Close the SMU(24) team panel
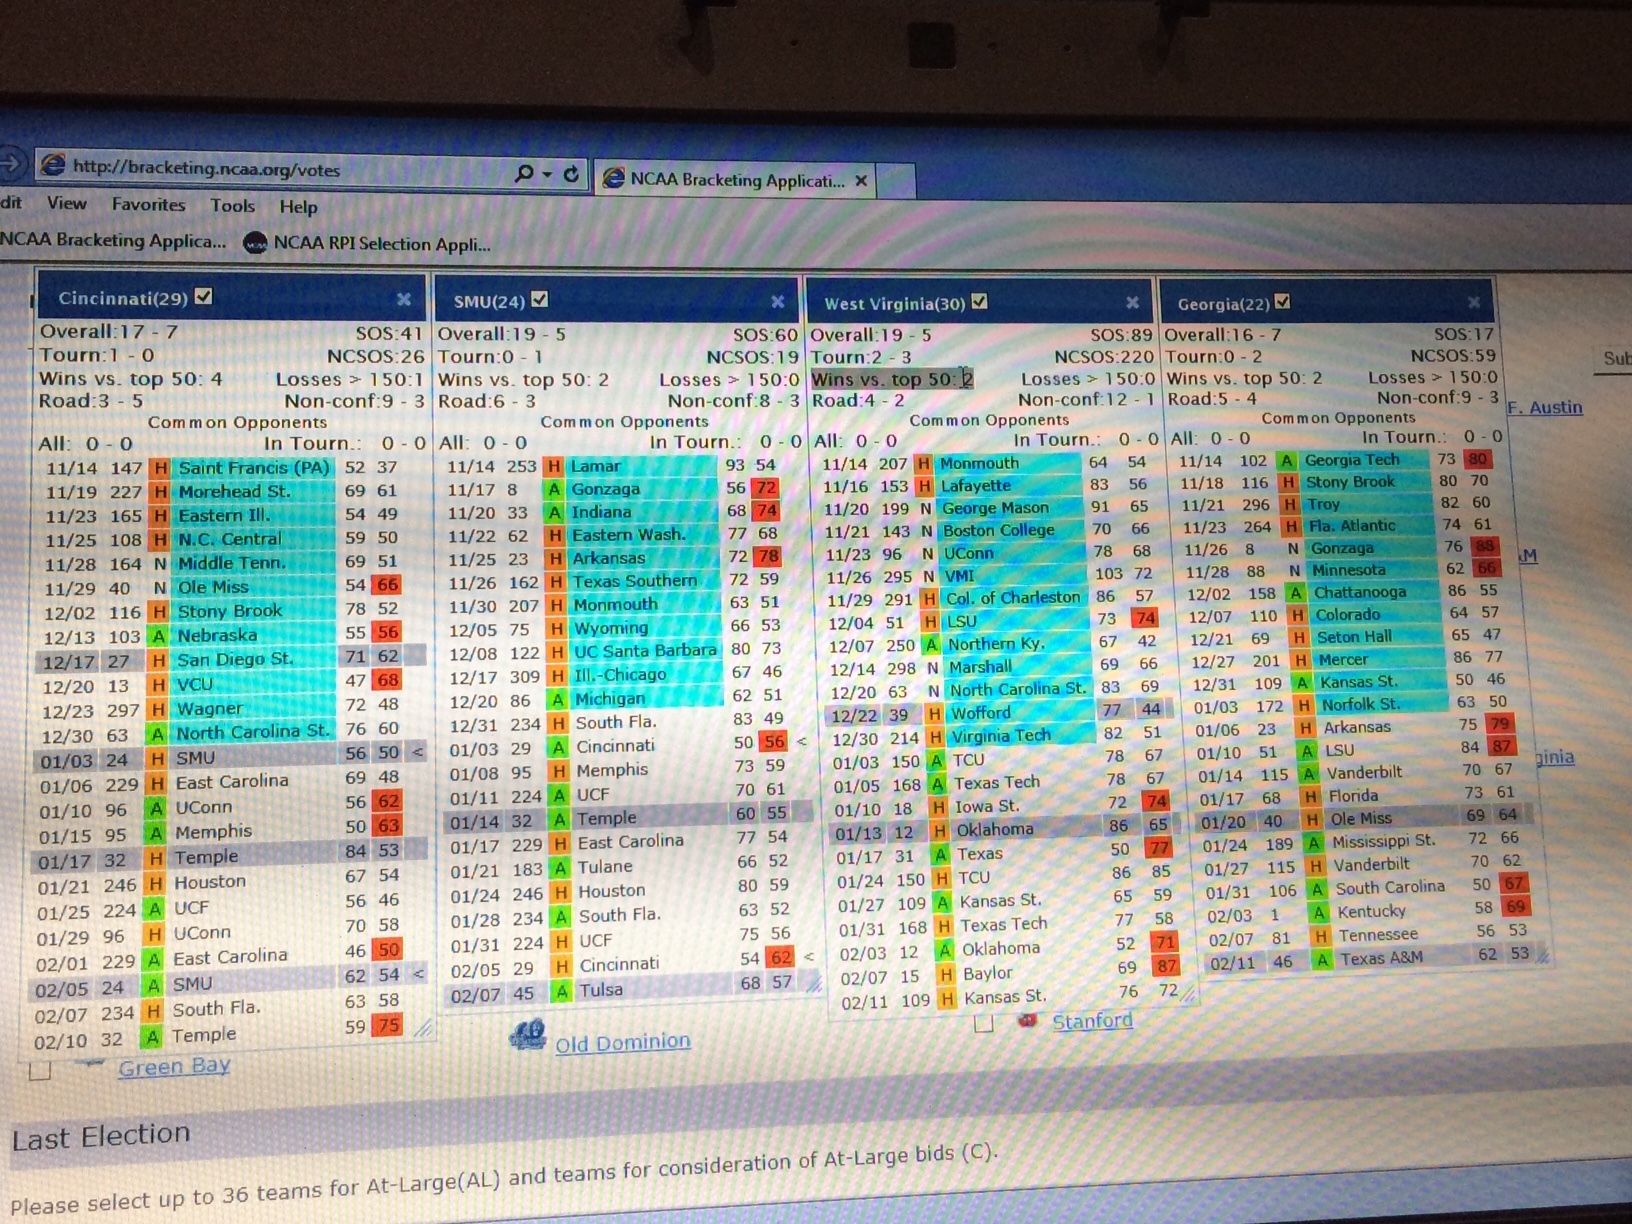Image resolution: width=1632 pixels, height=1224 pixels. pyautogui.click(x=777, y=302)
